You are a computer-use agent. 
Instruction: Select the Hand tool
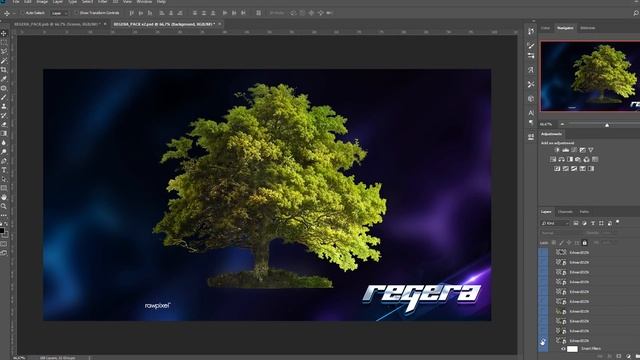[4, 197]
